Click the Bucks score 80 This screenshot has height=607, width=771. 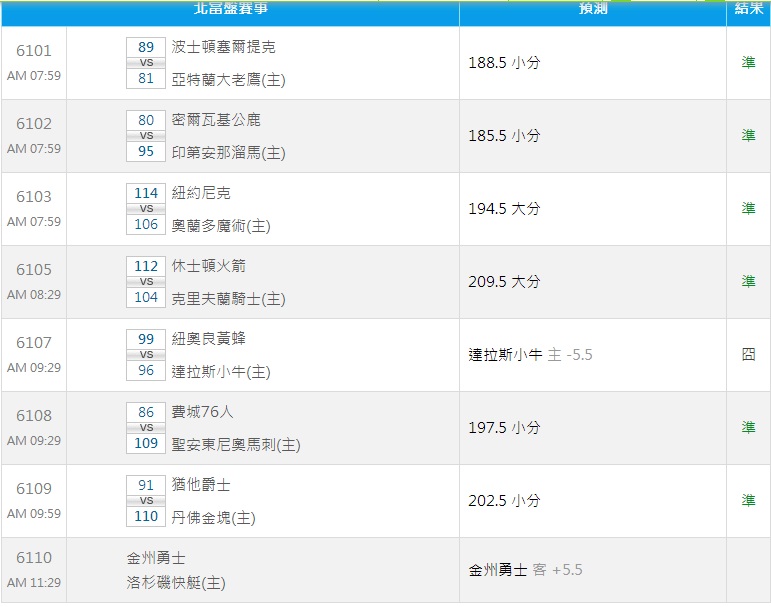pos(146,120)
